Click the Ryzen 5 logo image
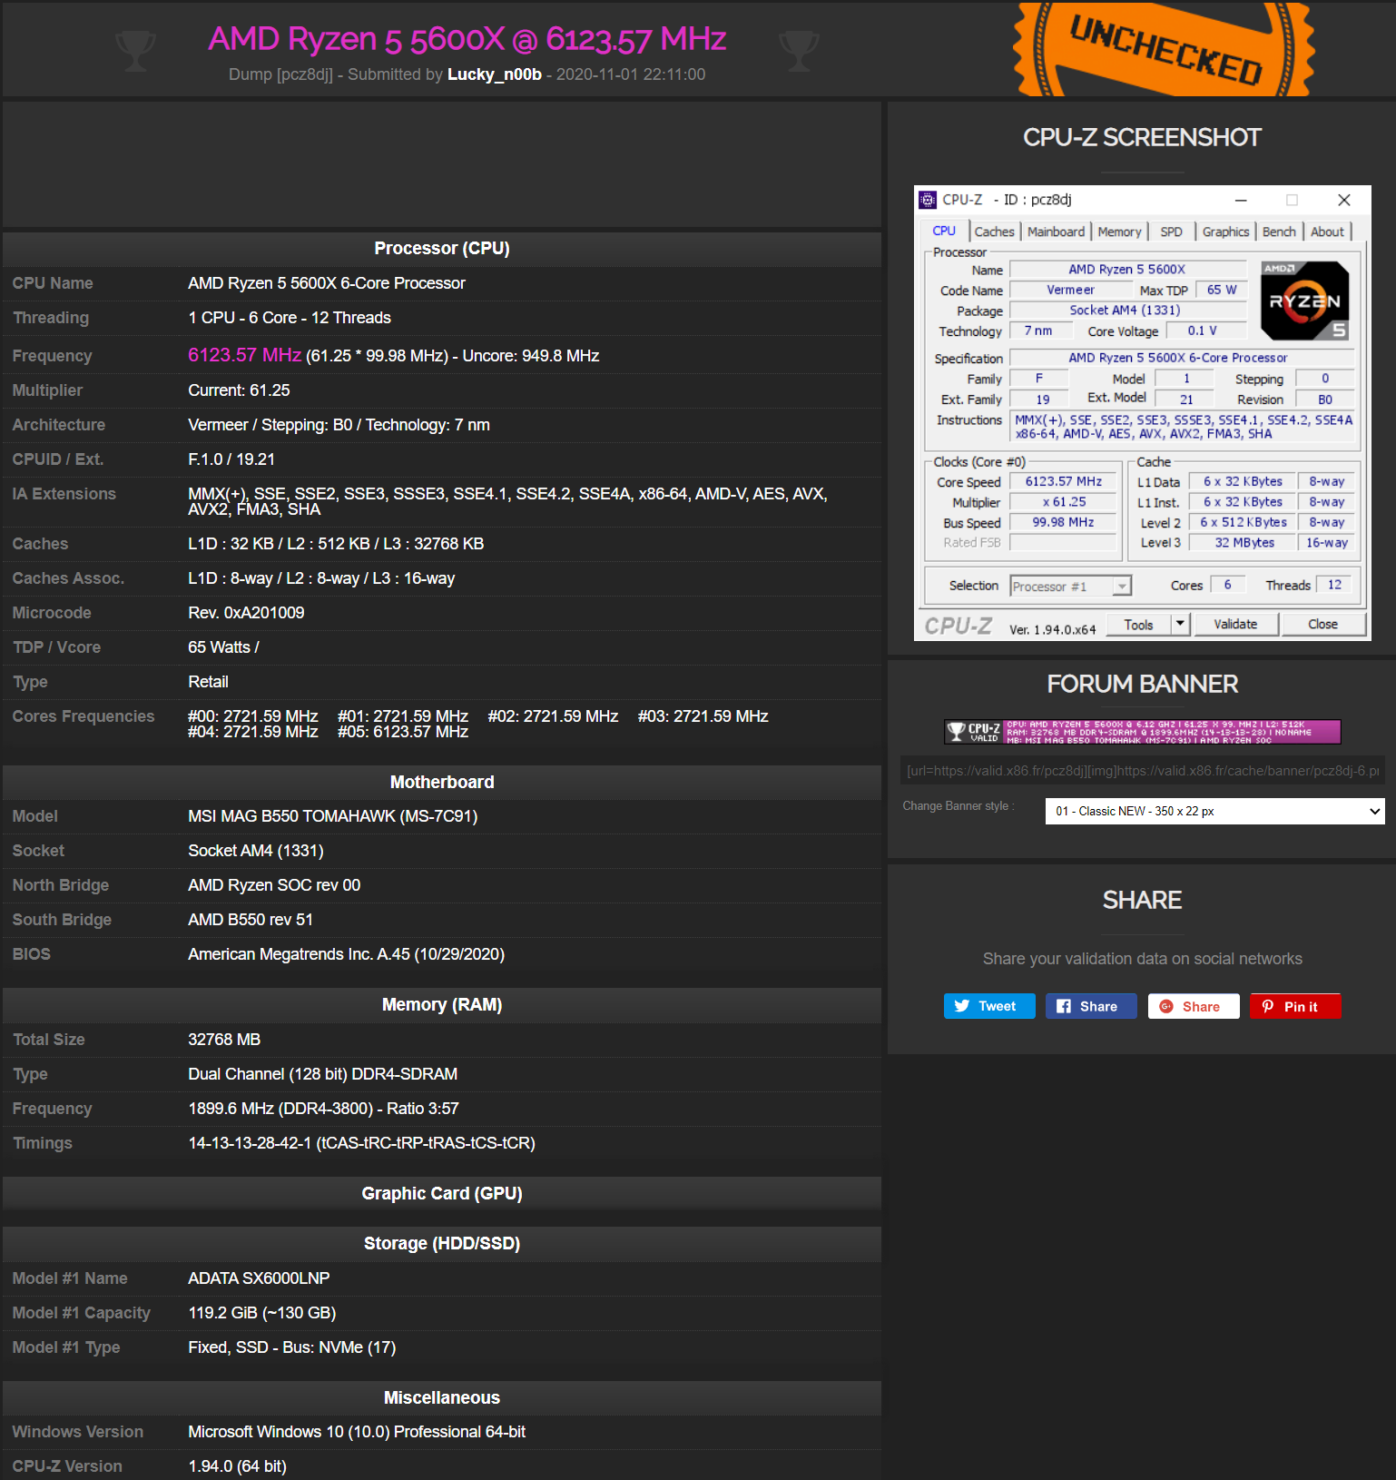 1305,301
